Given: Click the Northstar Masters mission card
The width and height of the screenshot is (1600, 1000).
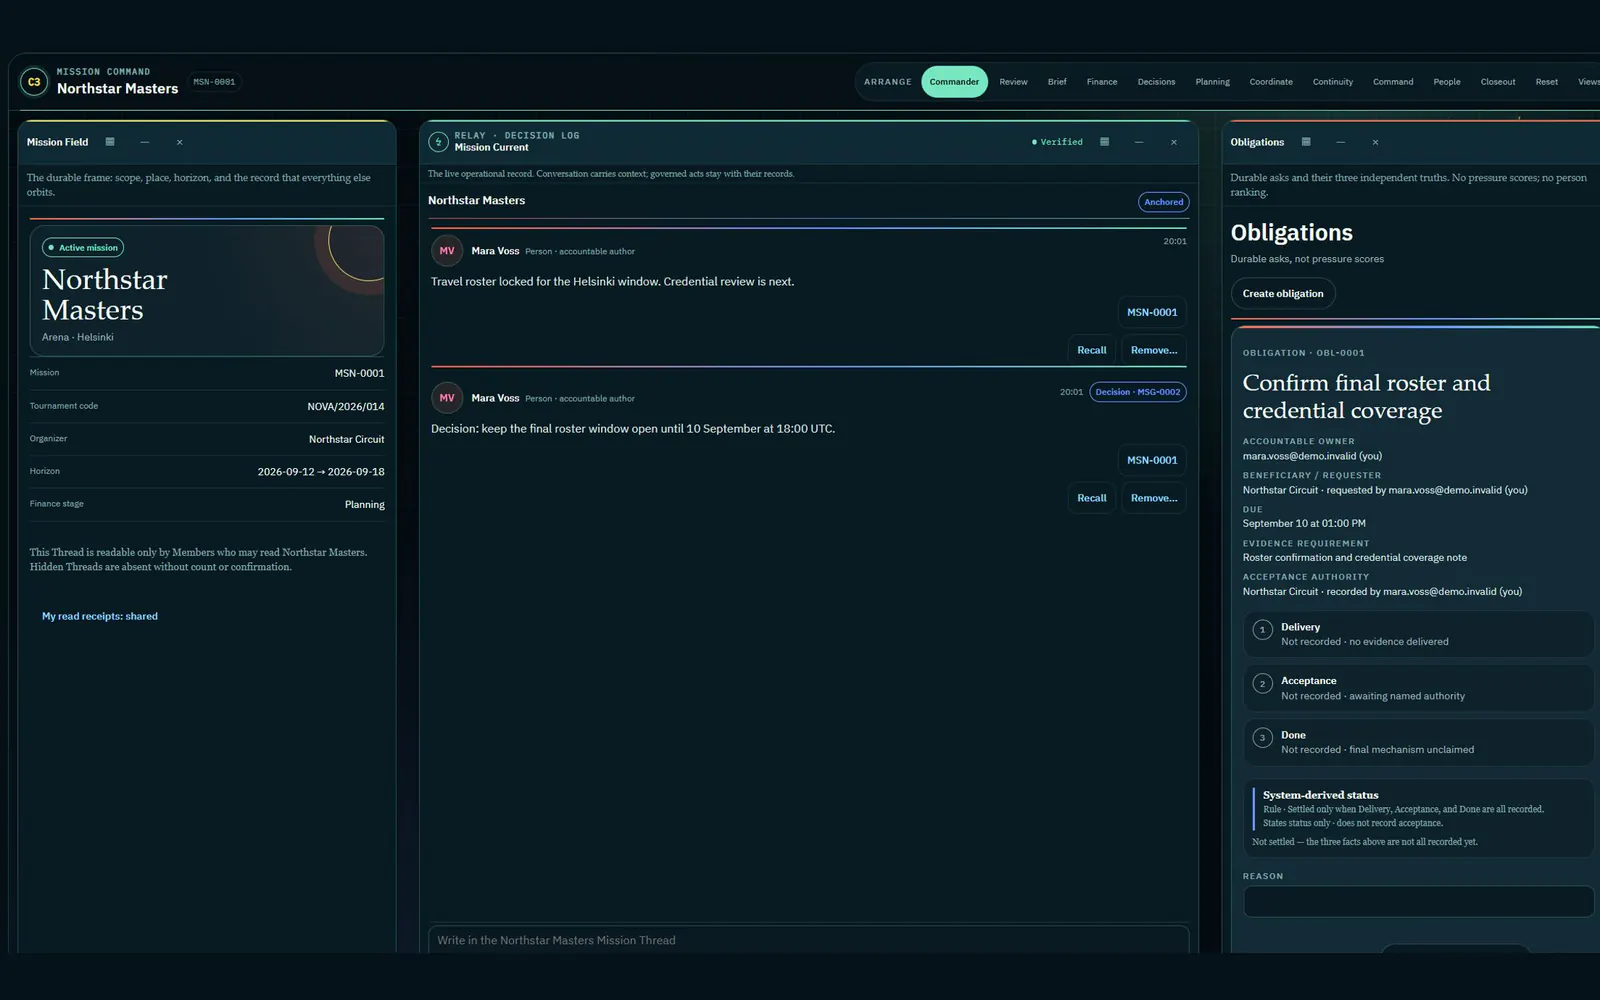Looking at the screenshot, I should (207, 290).
